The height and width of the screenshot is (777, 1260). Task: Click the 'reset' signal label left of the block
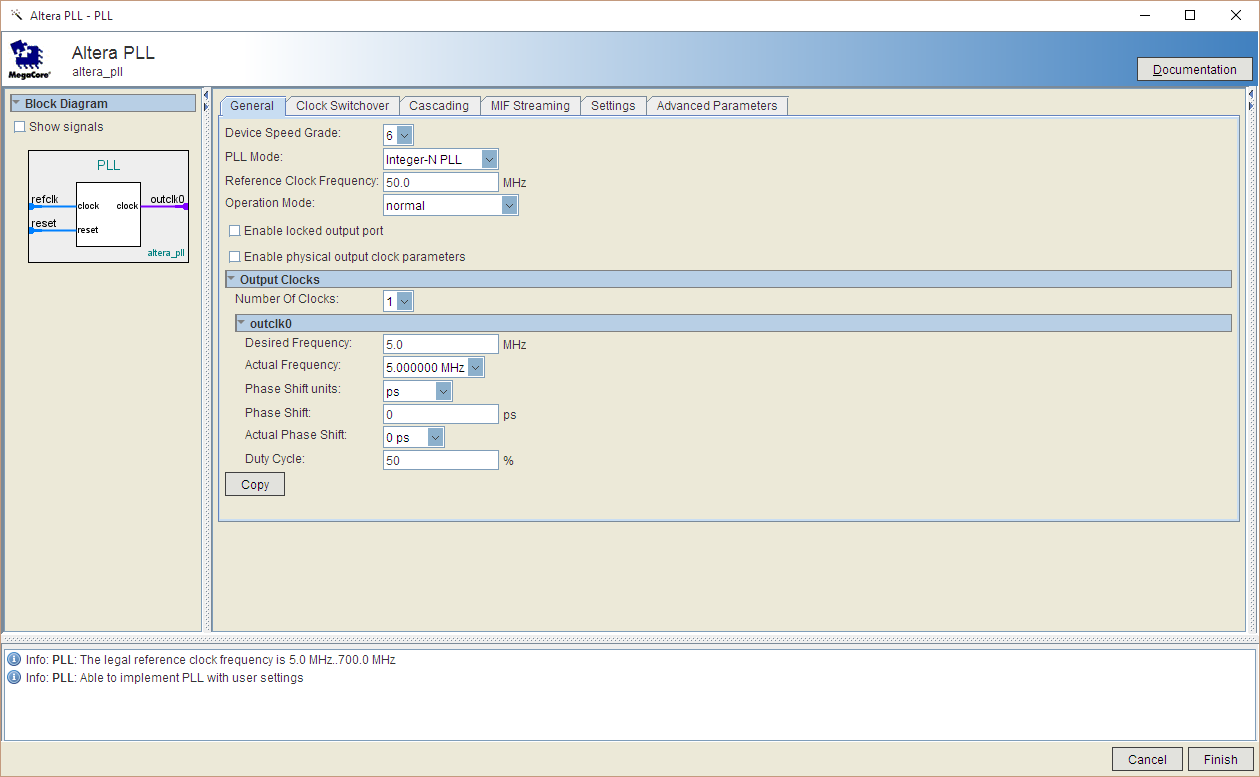(44, 223)
